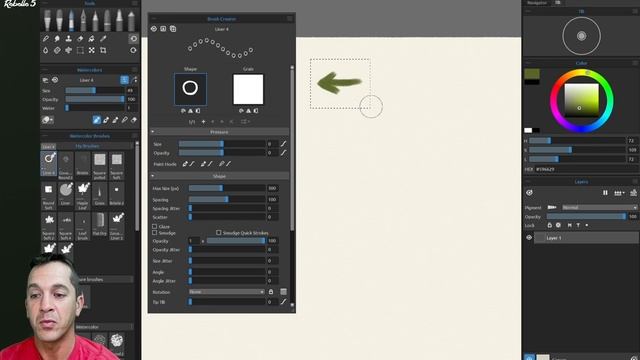Screen dimensions: 640x360
Task: Click the lock icon next to Rotation
Action: [x=271, y=292]
